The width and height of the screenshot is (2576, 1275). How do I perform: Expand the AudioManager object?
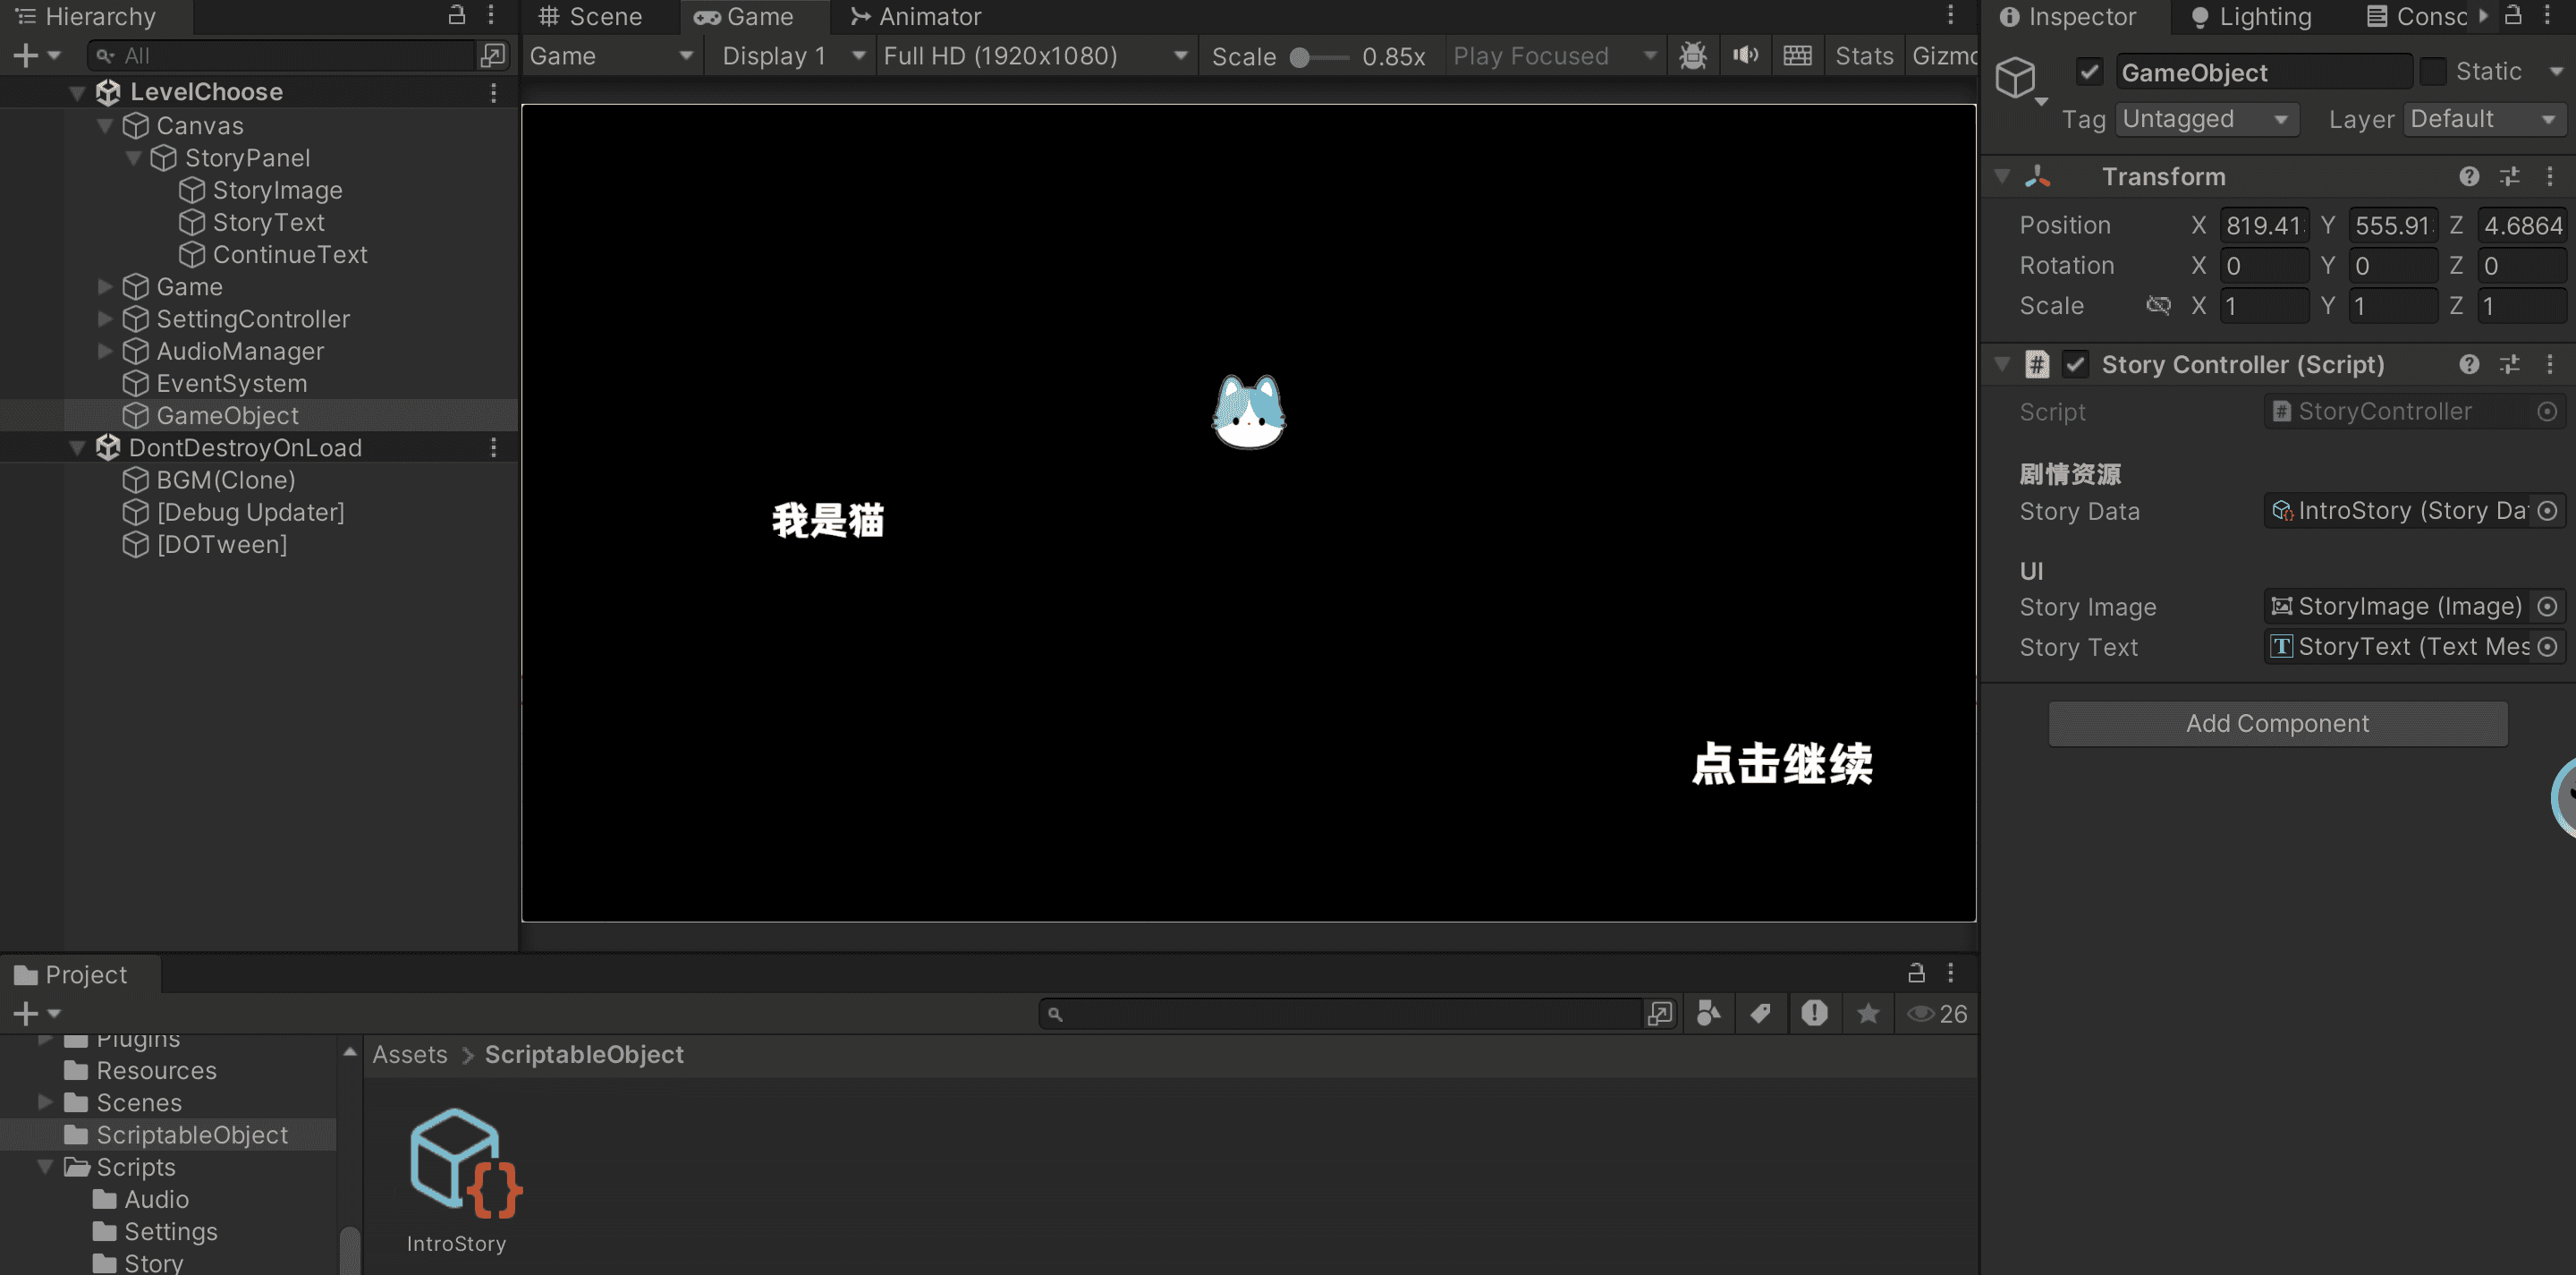tap(105, 351)
